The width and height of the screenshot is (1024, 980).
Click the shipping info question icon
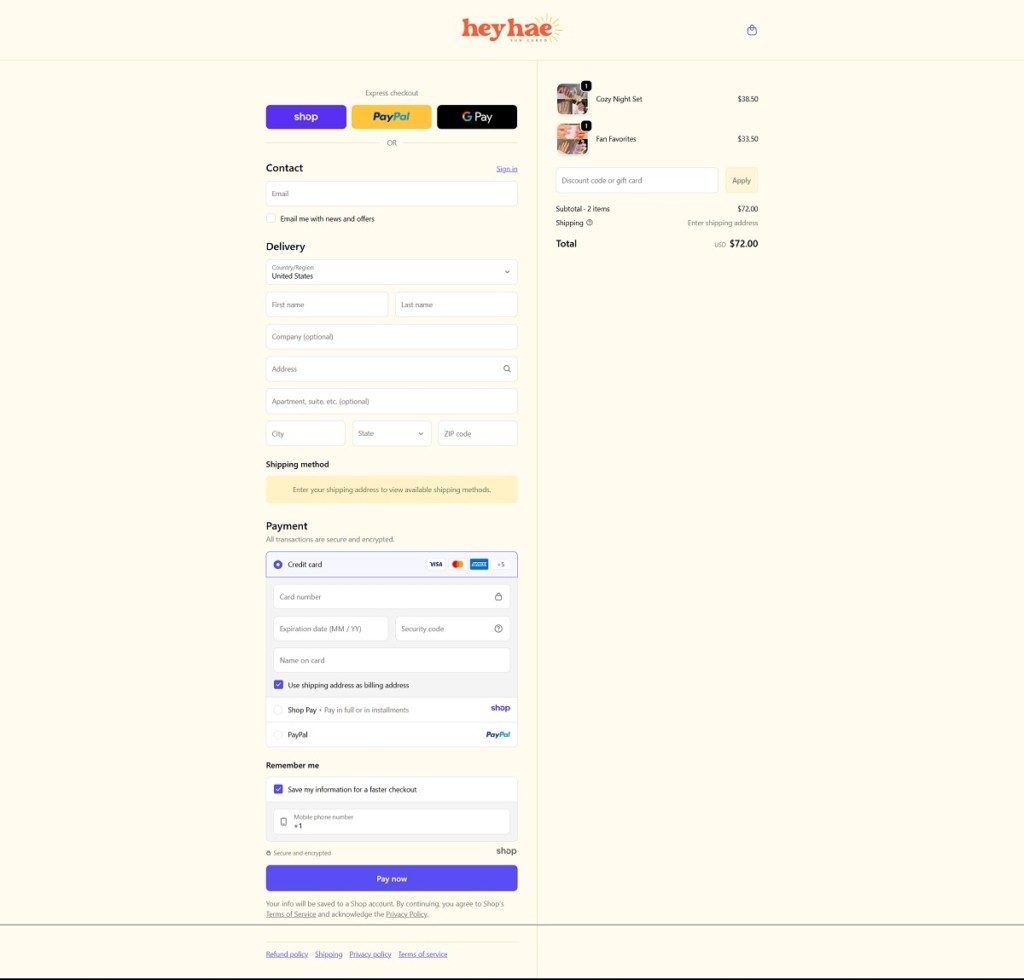589,223
